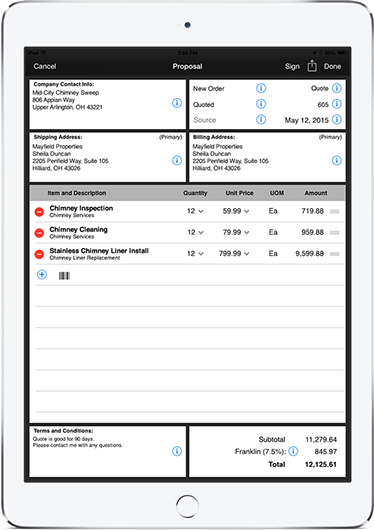Remove Chimney Inspection line with red minus
374x530 pixels.
click(x=39, y=212)
